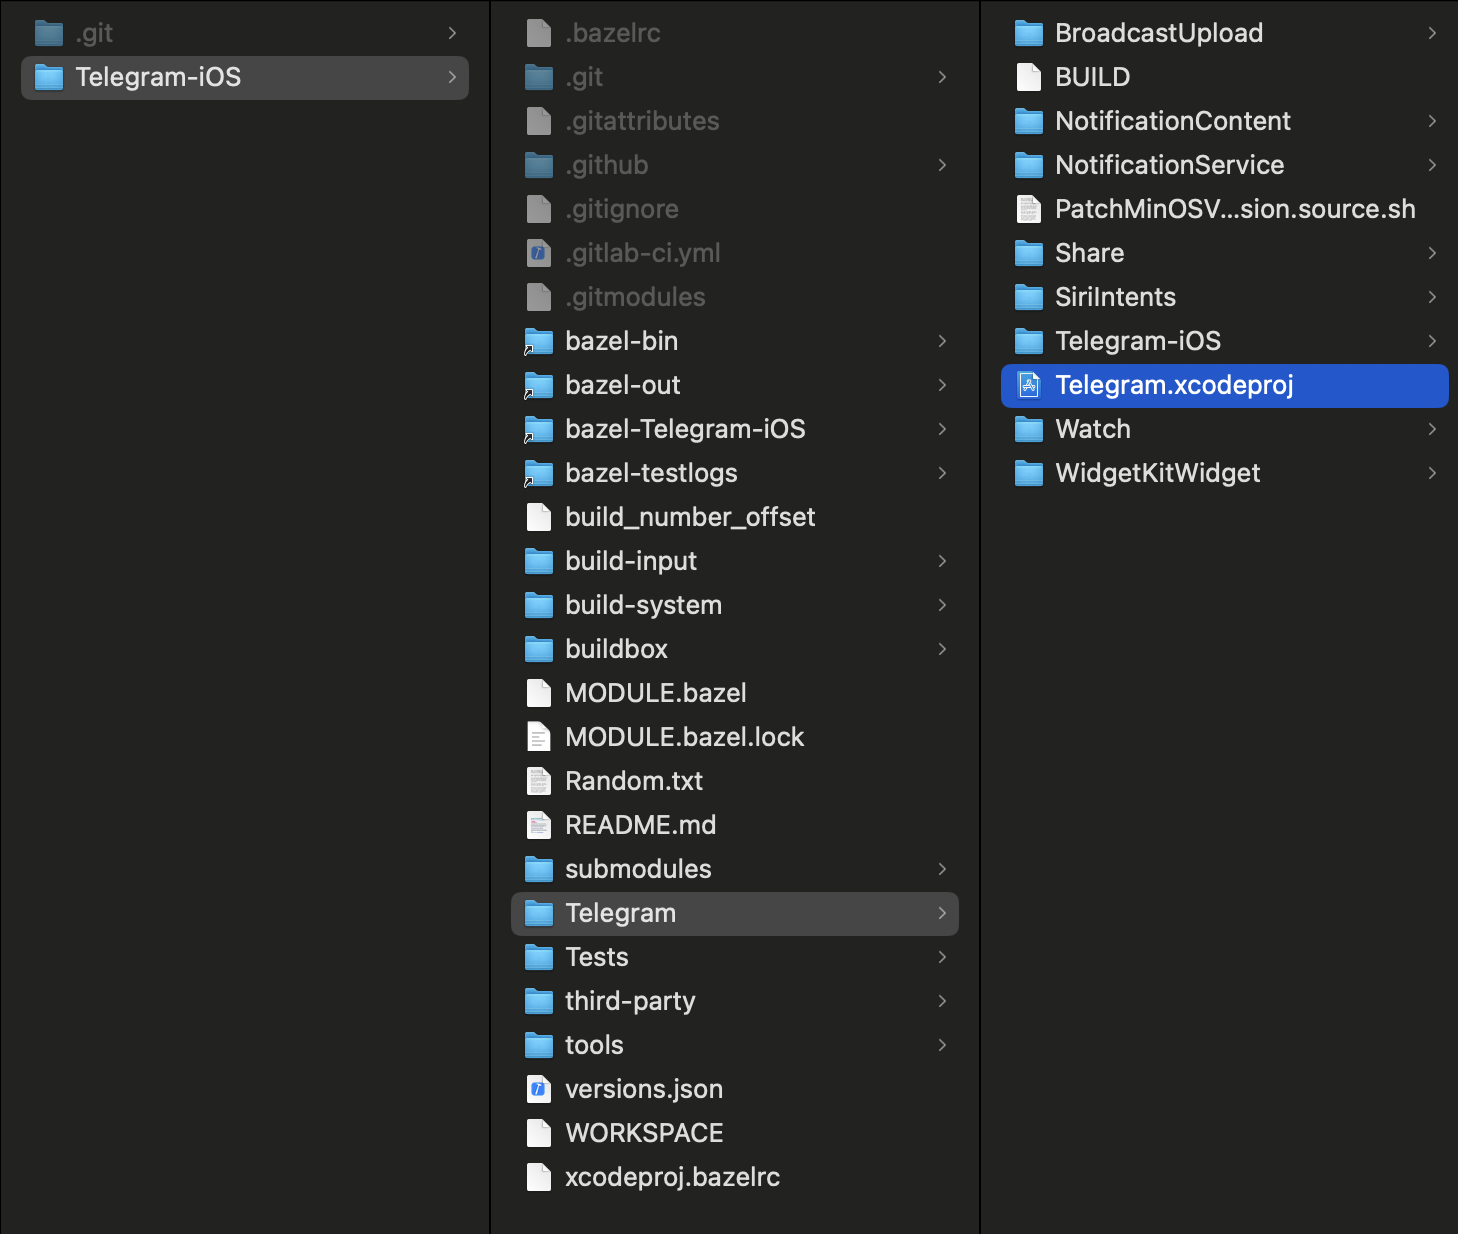The width and height of the screenshot is (1458, 1234).
Task: Click the .gitlab-ci.yml file icon
Action: tap(539, 253)
